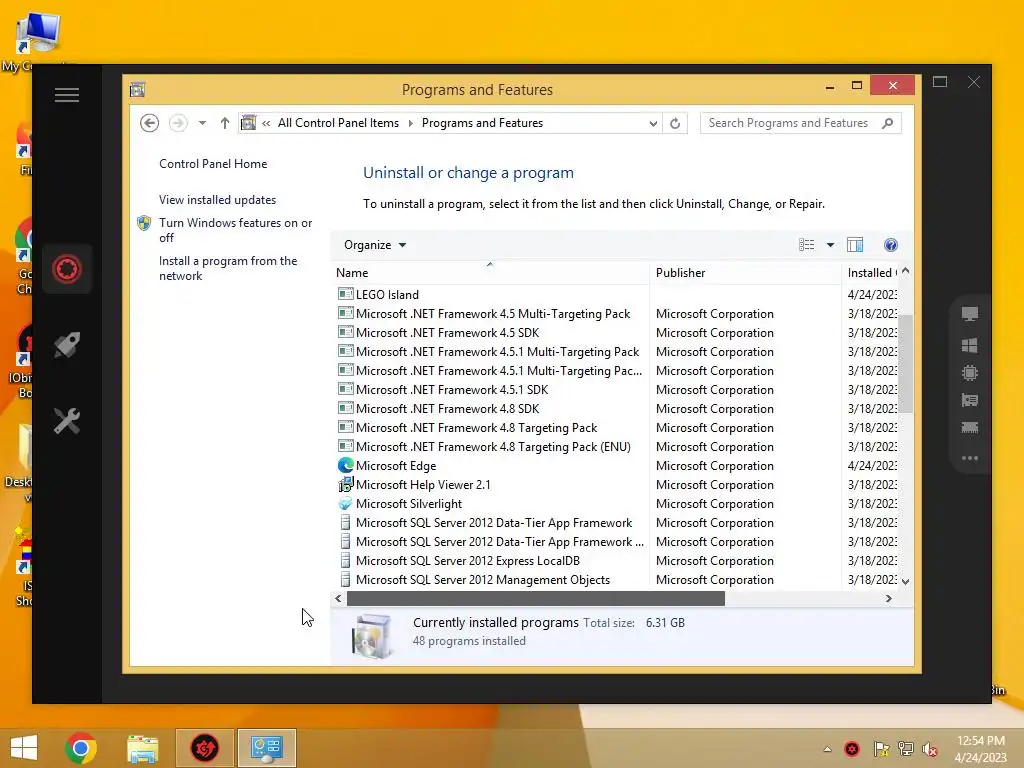Image resolution: width=1024 pixels, height=768 pixels.
Task: Open File Explorer from taskbar
Action: pos(142,748)
